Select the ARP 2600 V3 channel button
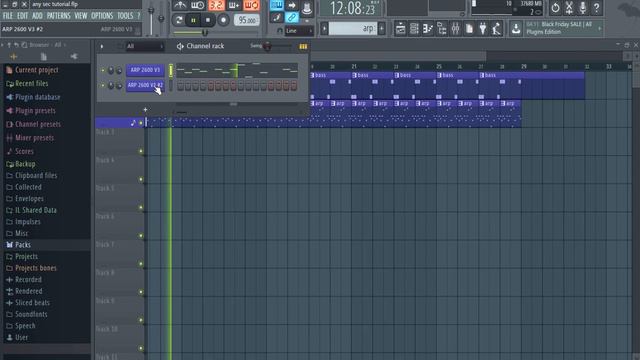 point(145,70)
